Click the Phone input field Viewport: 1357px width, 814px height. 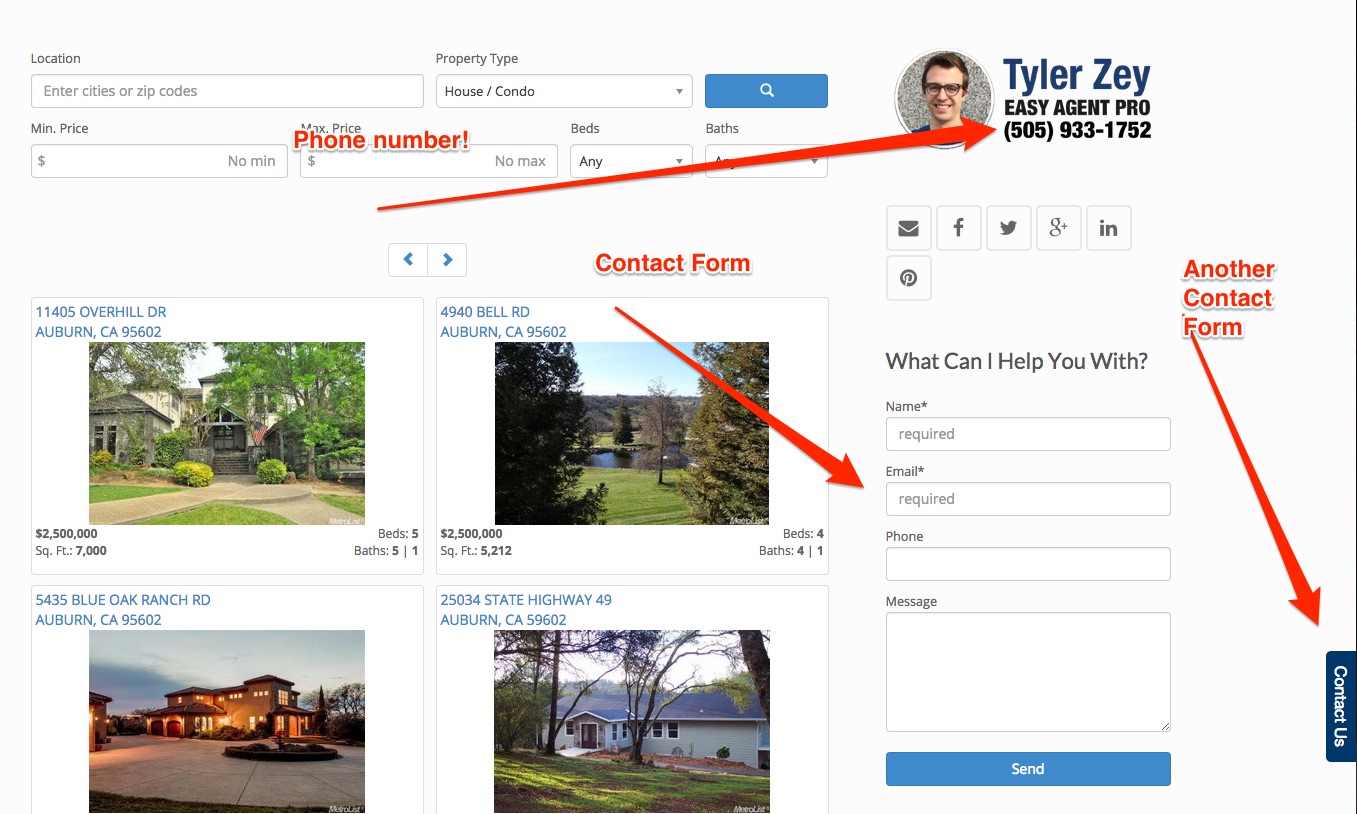[1028, 564]
